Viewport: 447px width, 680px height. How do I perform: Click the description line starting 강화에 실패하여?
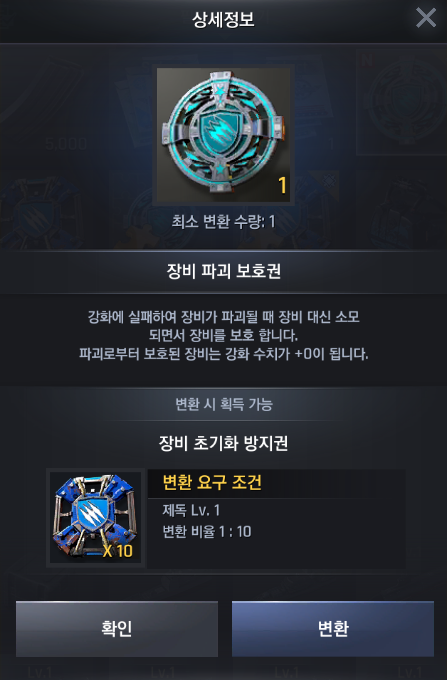224,317
